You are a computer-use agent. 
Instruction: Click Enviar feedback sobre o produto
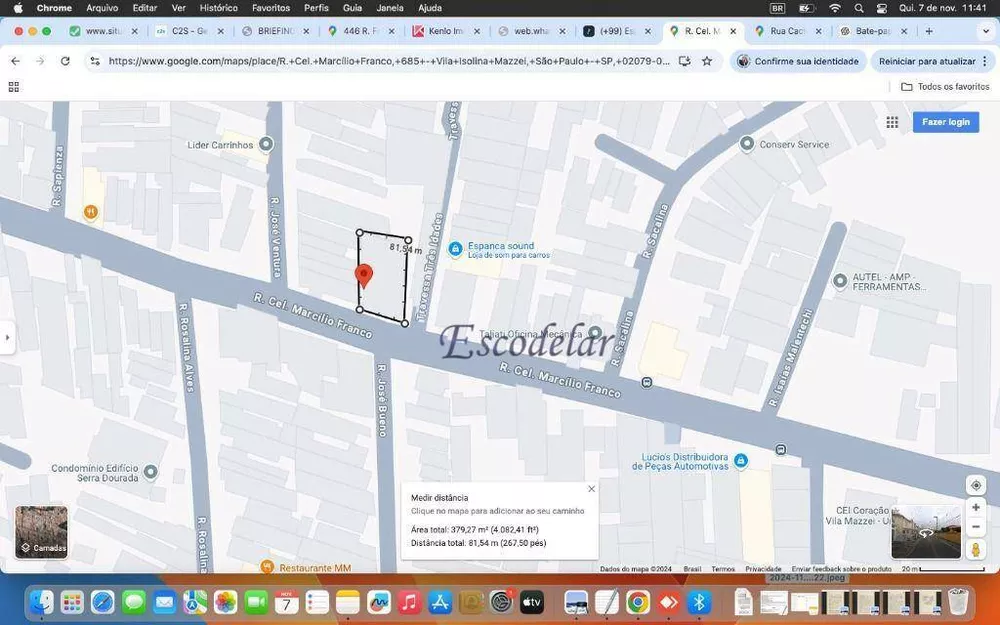[x=841, y=569]
